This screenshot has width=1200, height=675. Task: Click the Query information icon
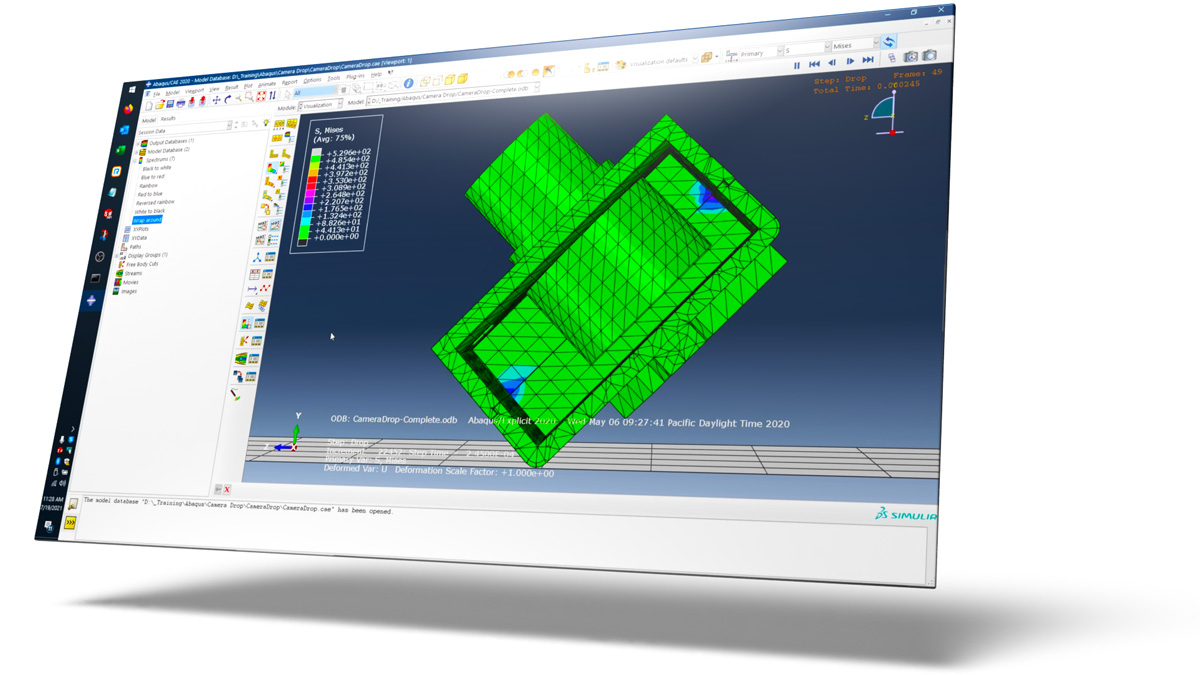click(408, 84)
